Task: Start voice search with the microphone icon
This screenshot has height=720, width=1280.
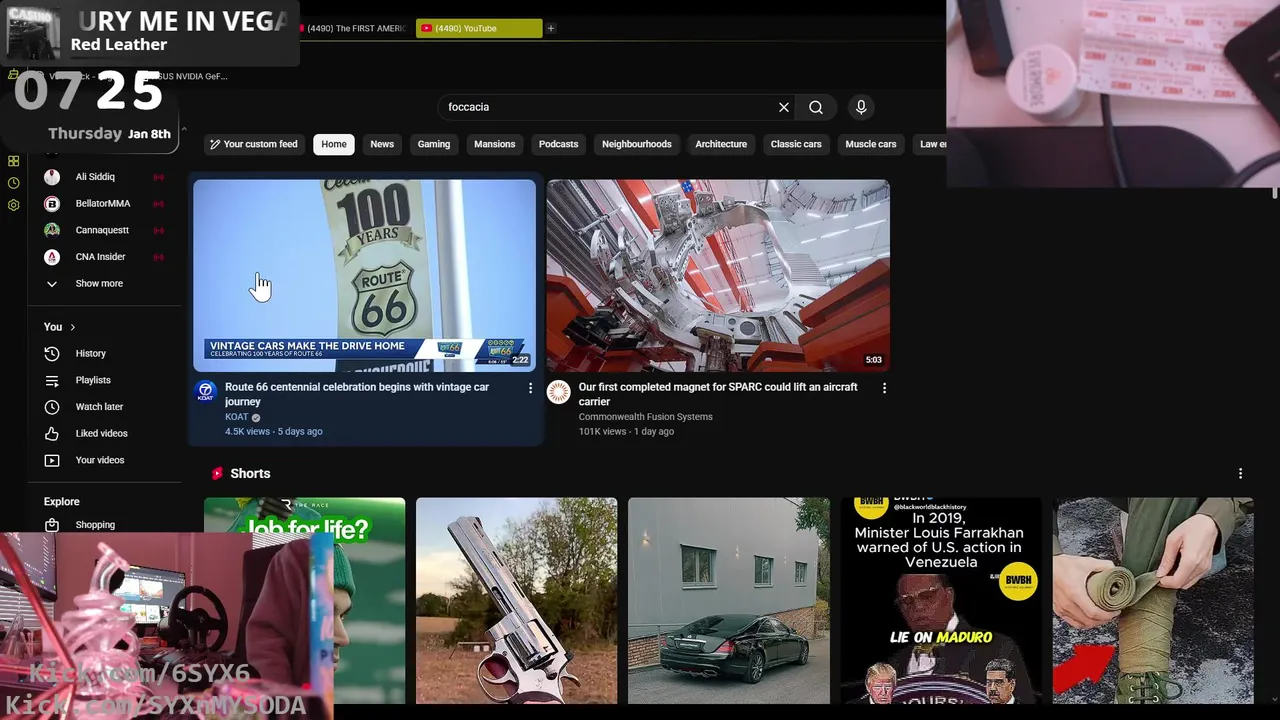Action: [x=861, y=107]
